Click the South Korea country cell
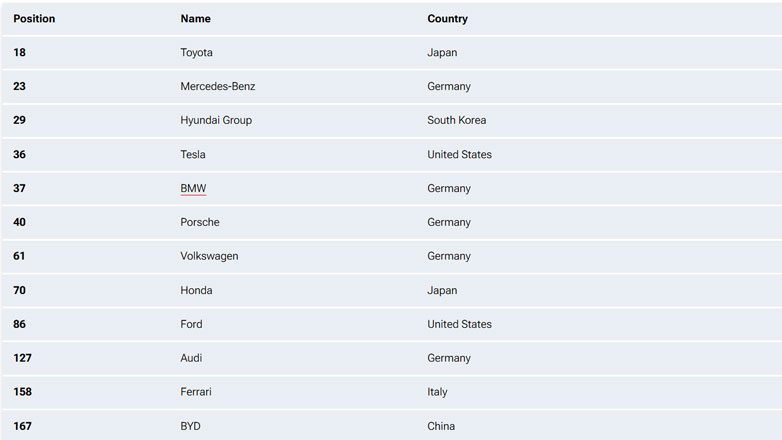 click(456, 121)
